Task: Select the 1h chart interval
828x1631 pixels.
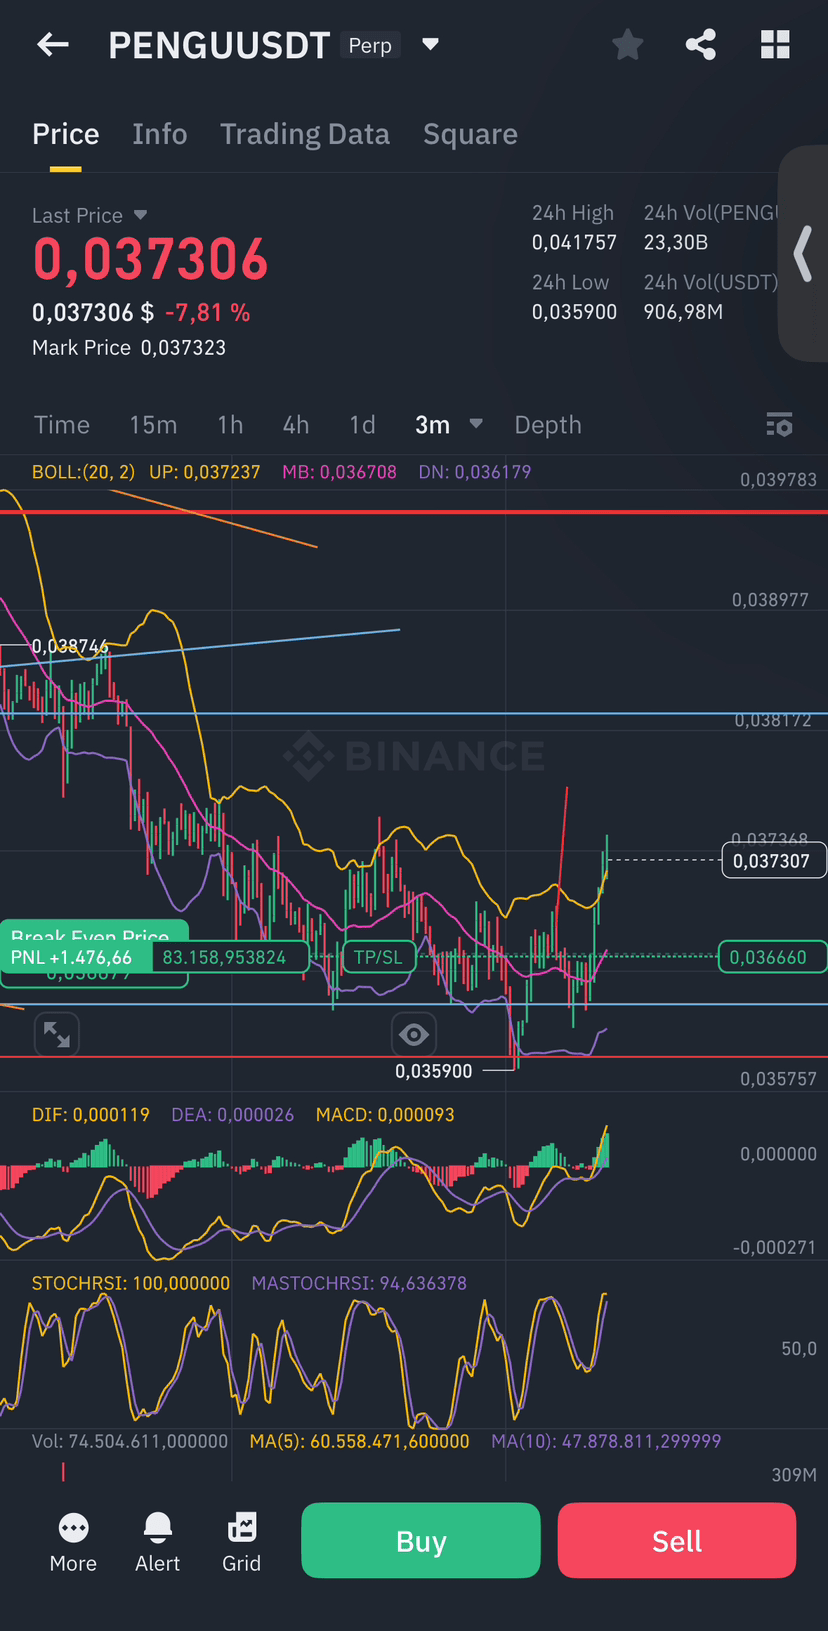Action: tap(230, 425)
